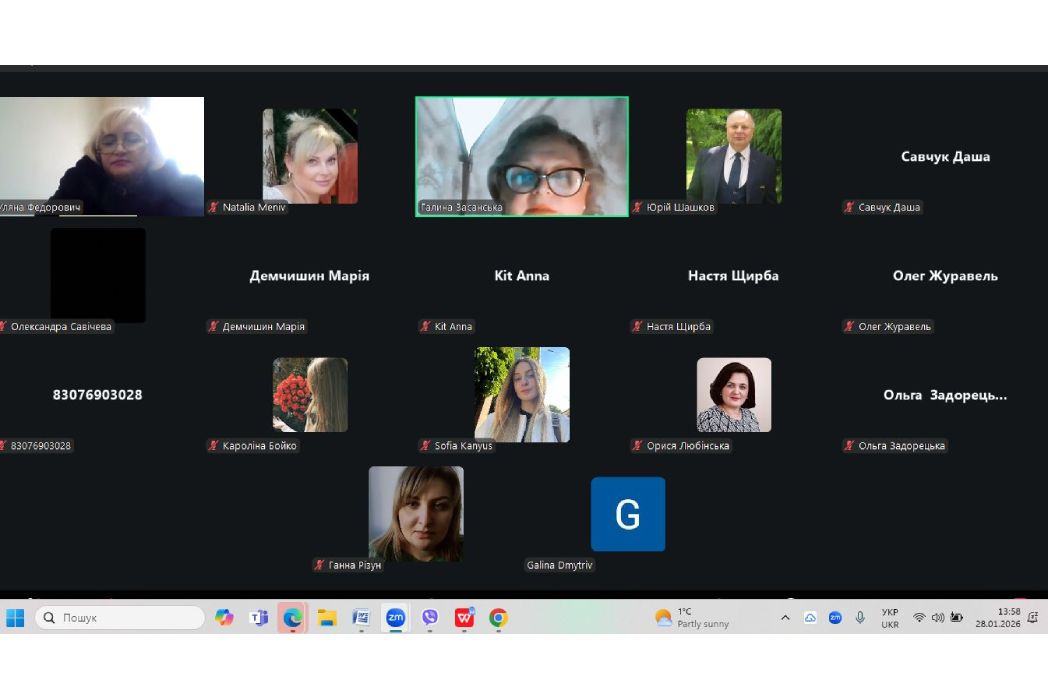
Task: Click the Windows Start button
Action: 15,618
